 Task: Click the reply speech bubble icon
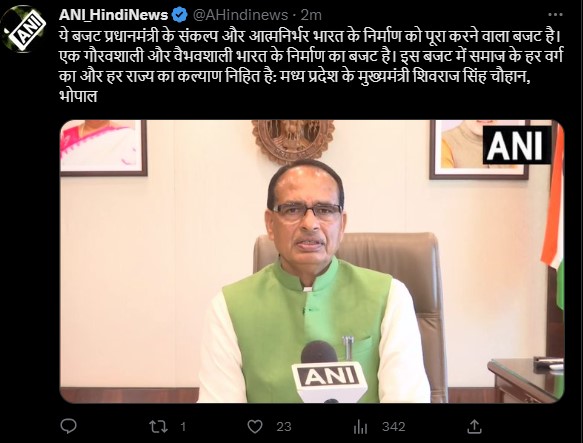coord(68,426)
